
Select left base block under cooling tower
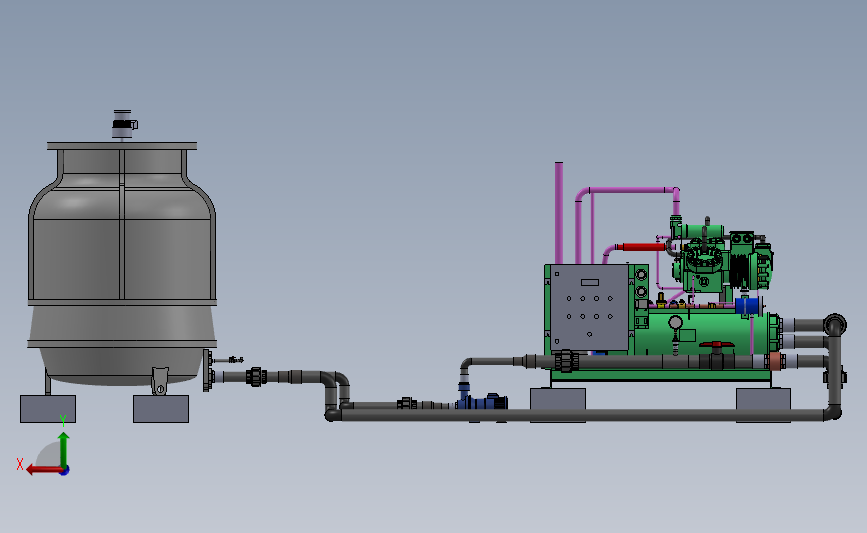pyautogui.click(x=48, y=409)
